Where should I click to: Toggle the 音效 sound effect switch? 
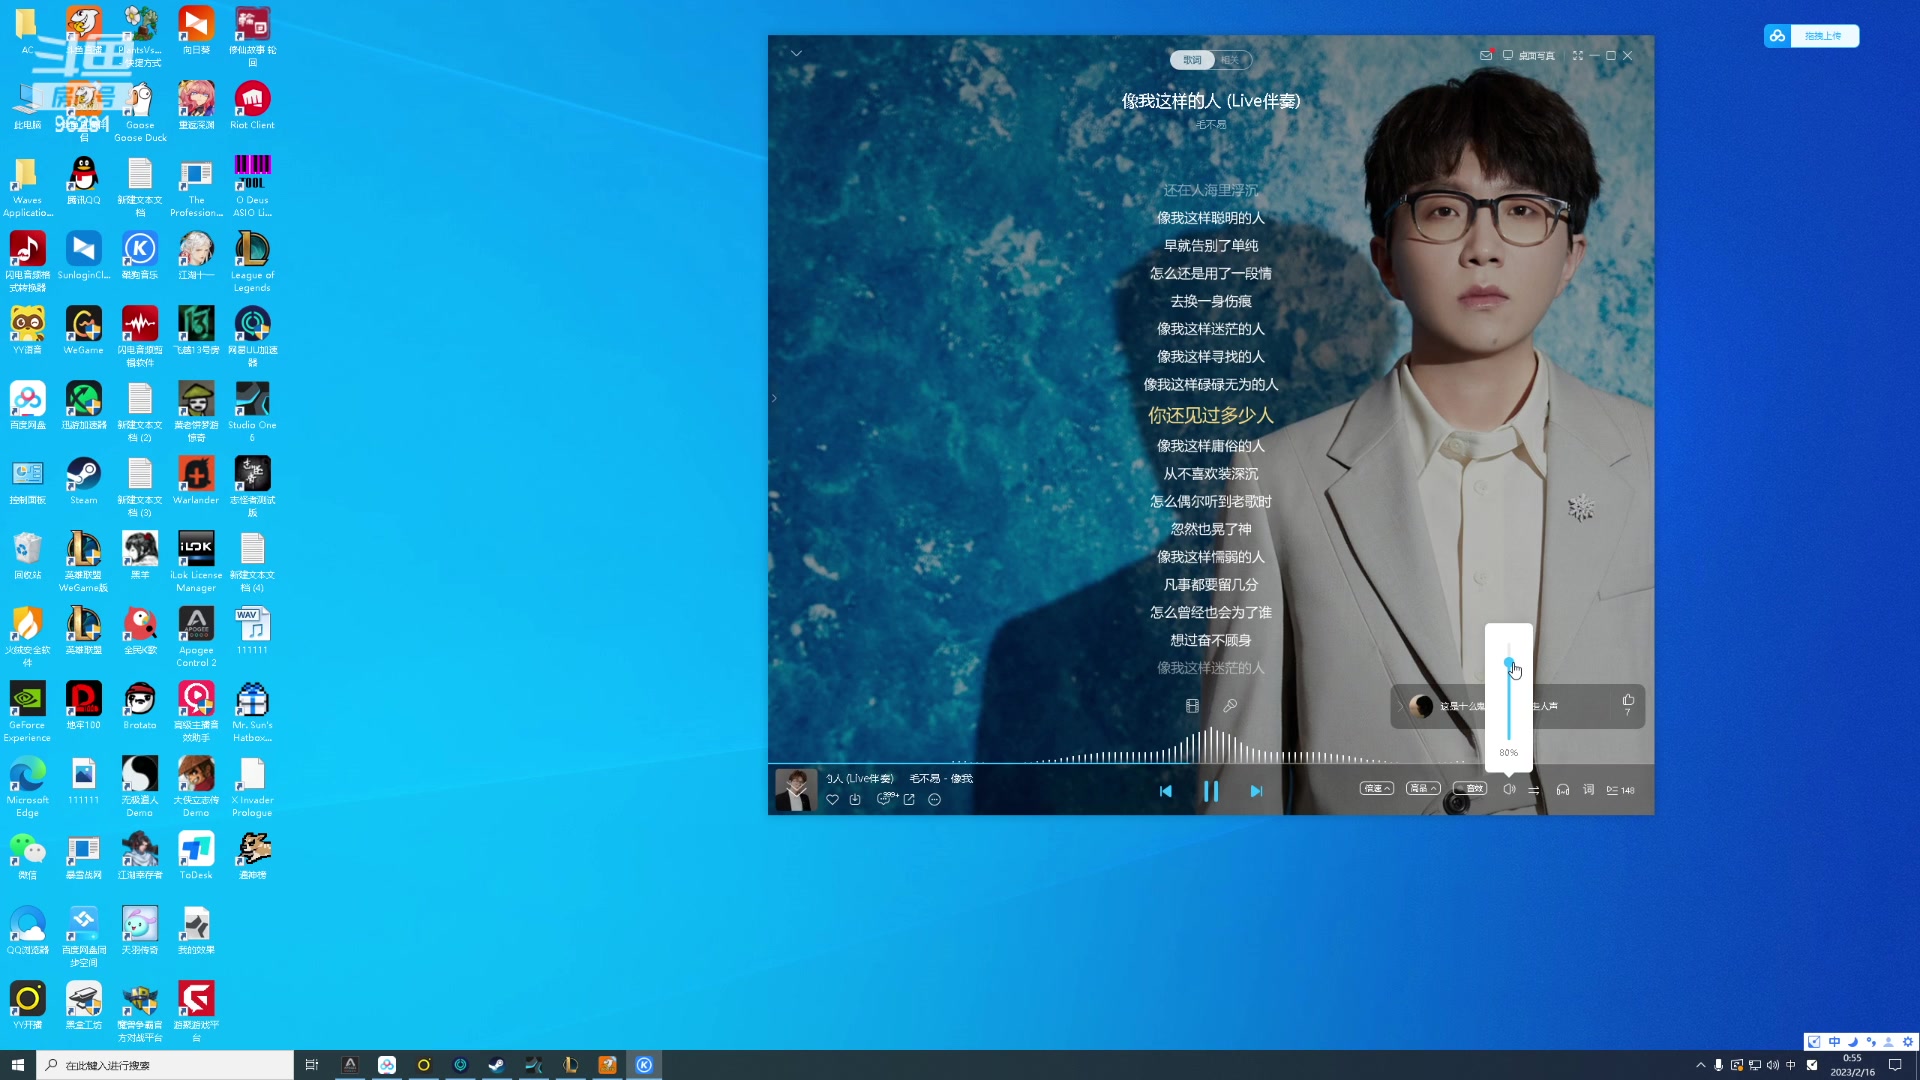pos(1470,789)
